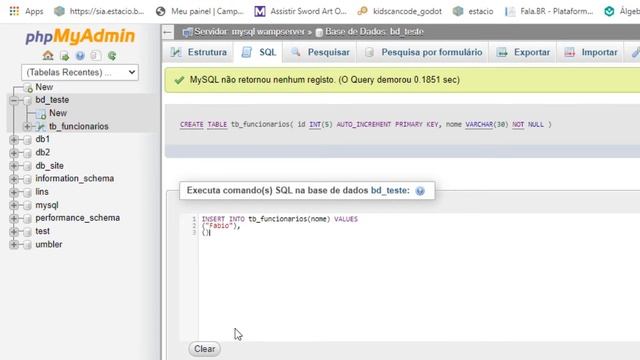Click the mysql database cylinder icon
Viewport: 640px width, 360px height.
28,205
